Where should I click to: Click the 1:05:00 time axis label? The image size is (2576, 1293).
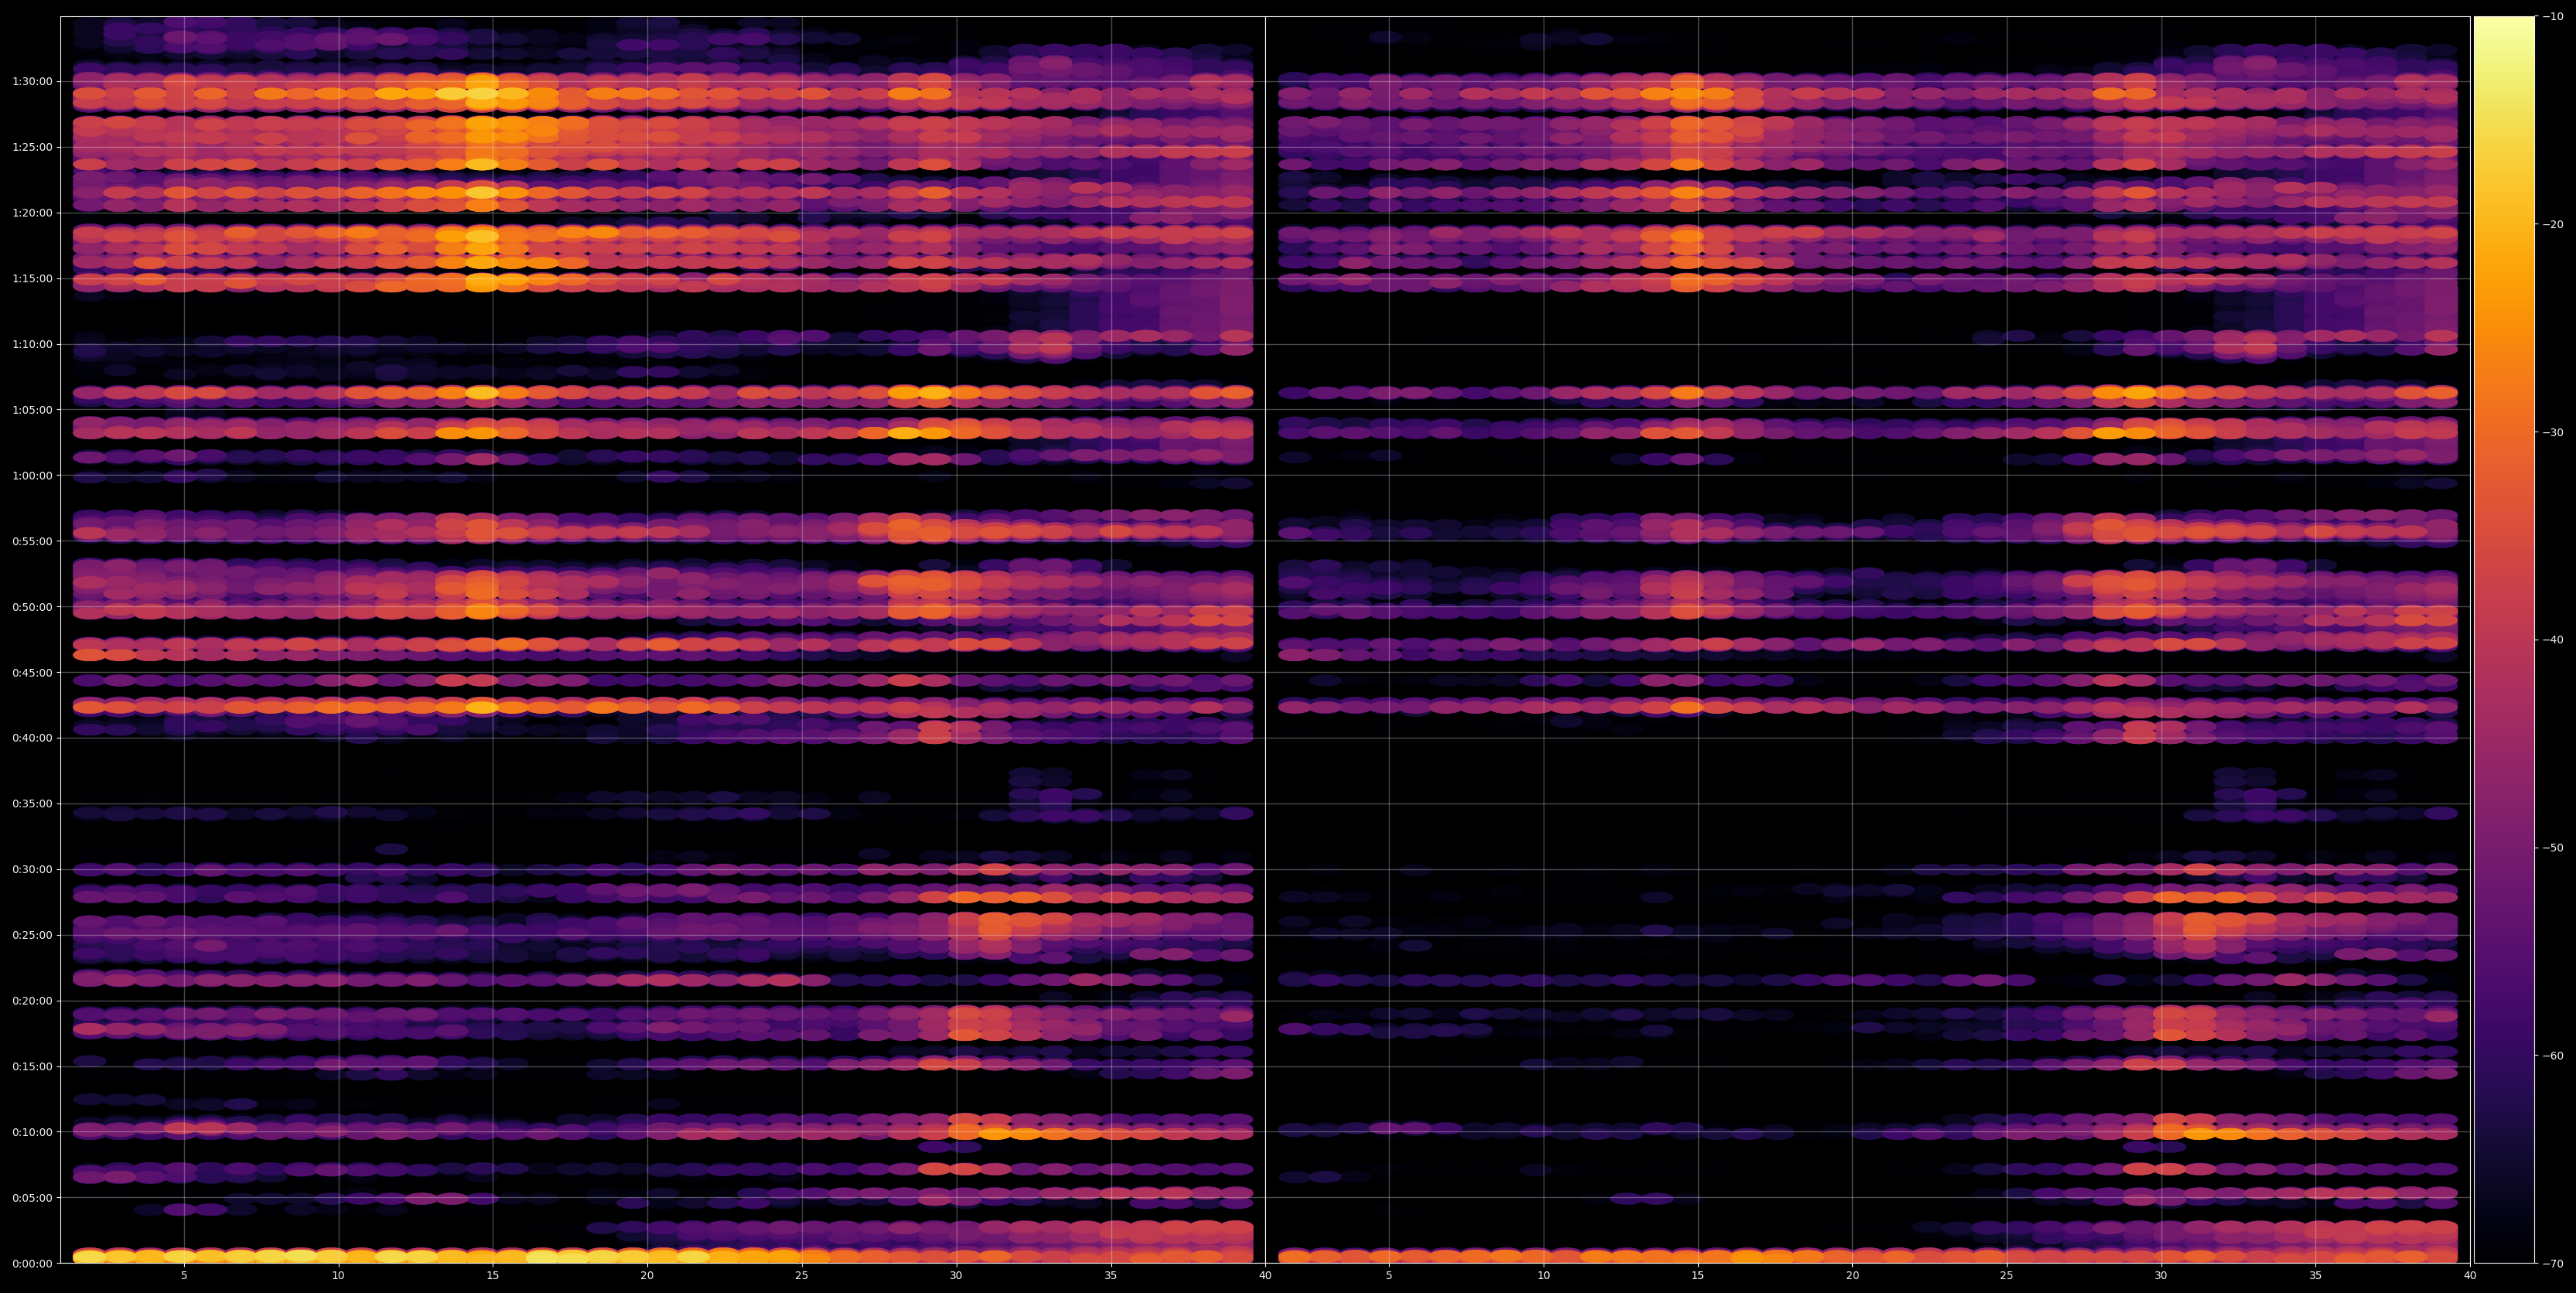33,410
